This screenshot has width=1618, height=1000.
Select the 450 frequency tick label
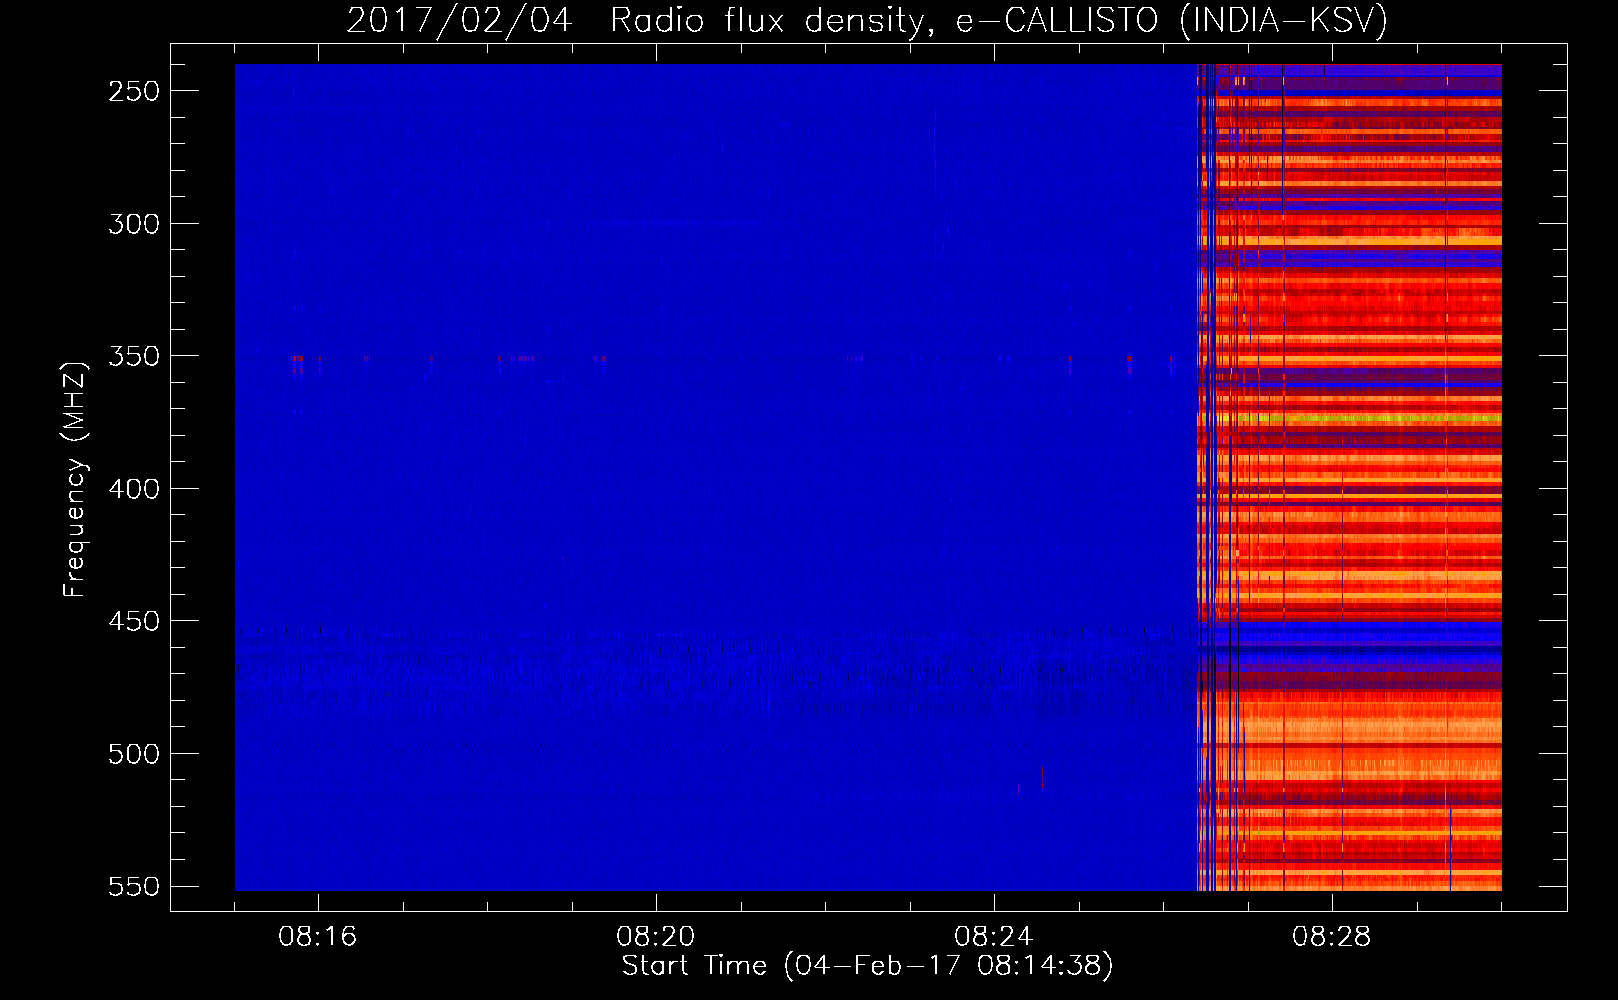tap(134, 621)
